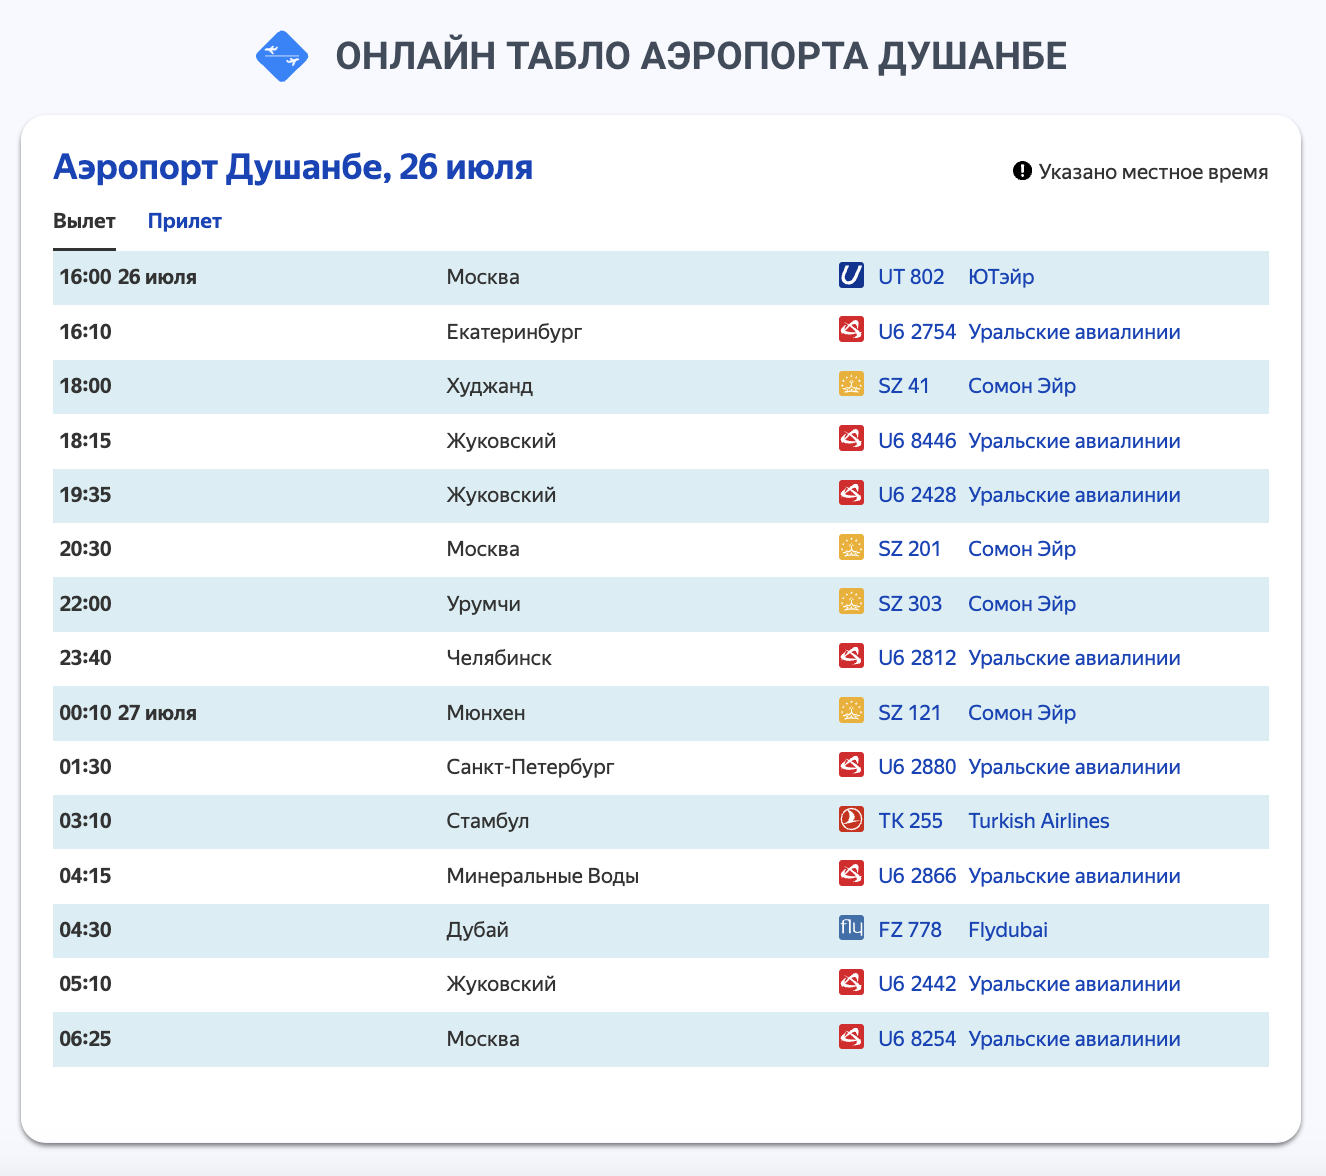Click Somon Air logo beside SZ 41
This screenshot has width=1326, height=1176.
(851, 385)
